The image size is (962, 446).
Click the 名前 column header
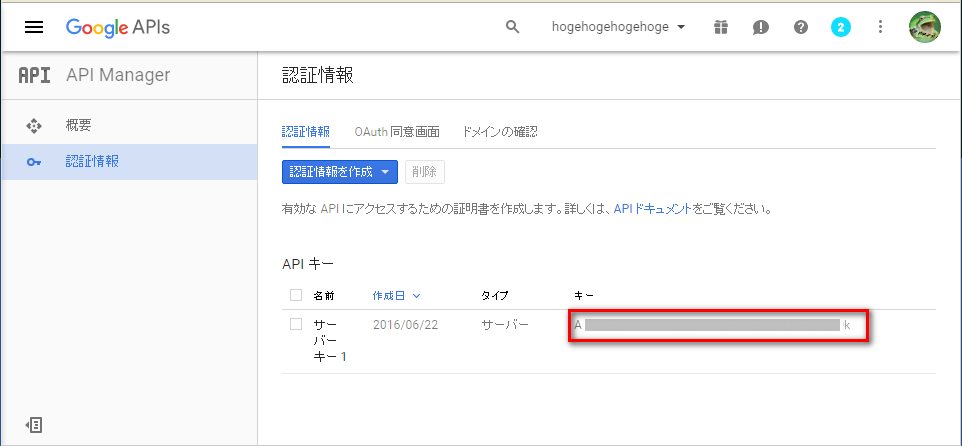pyautogui.click(x=323, y=296)
